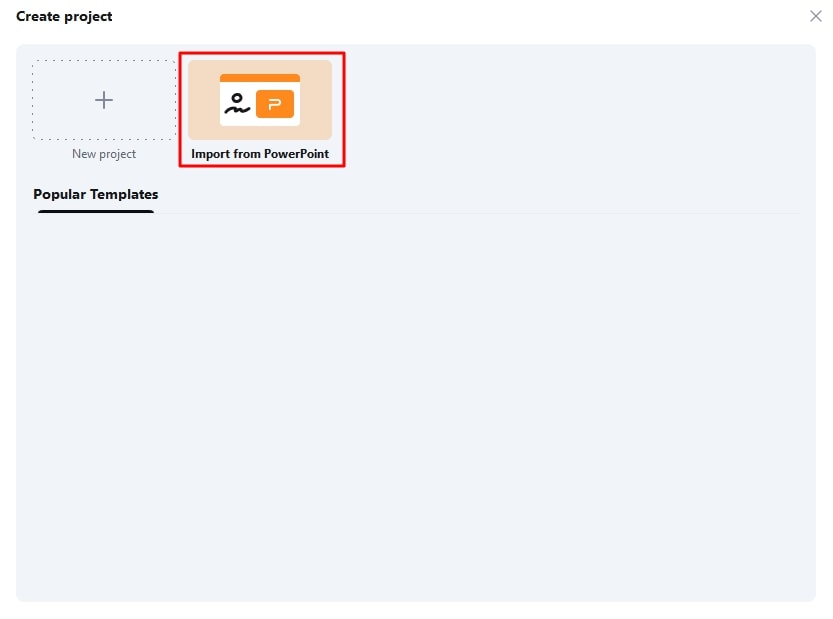
Task: Click the empty templates list area
Action: click(416, 404)
